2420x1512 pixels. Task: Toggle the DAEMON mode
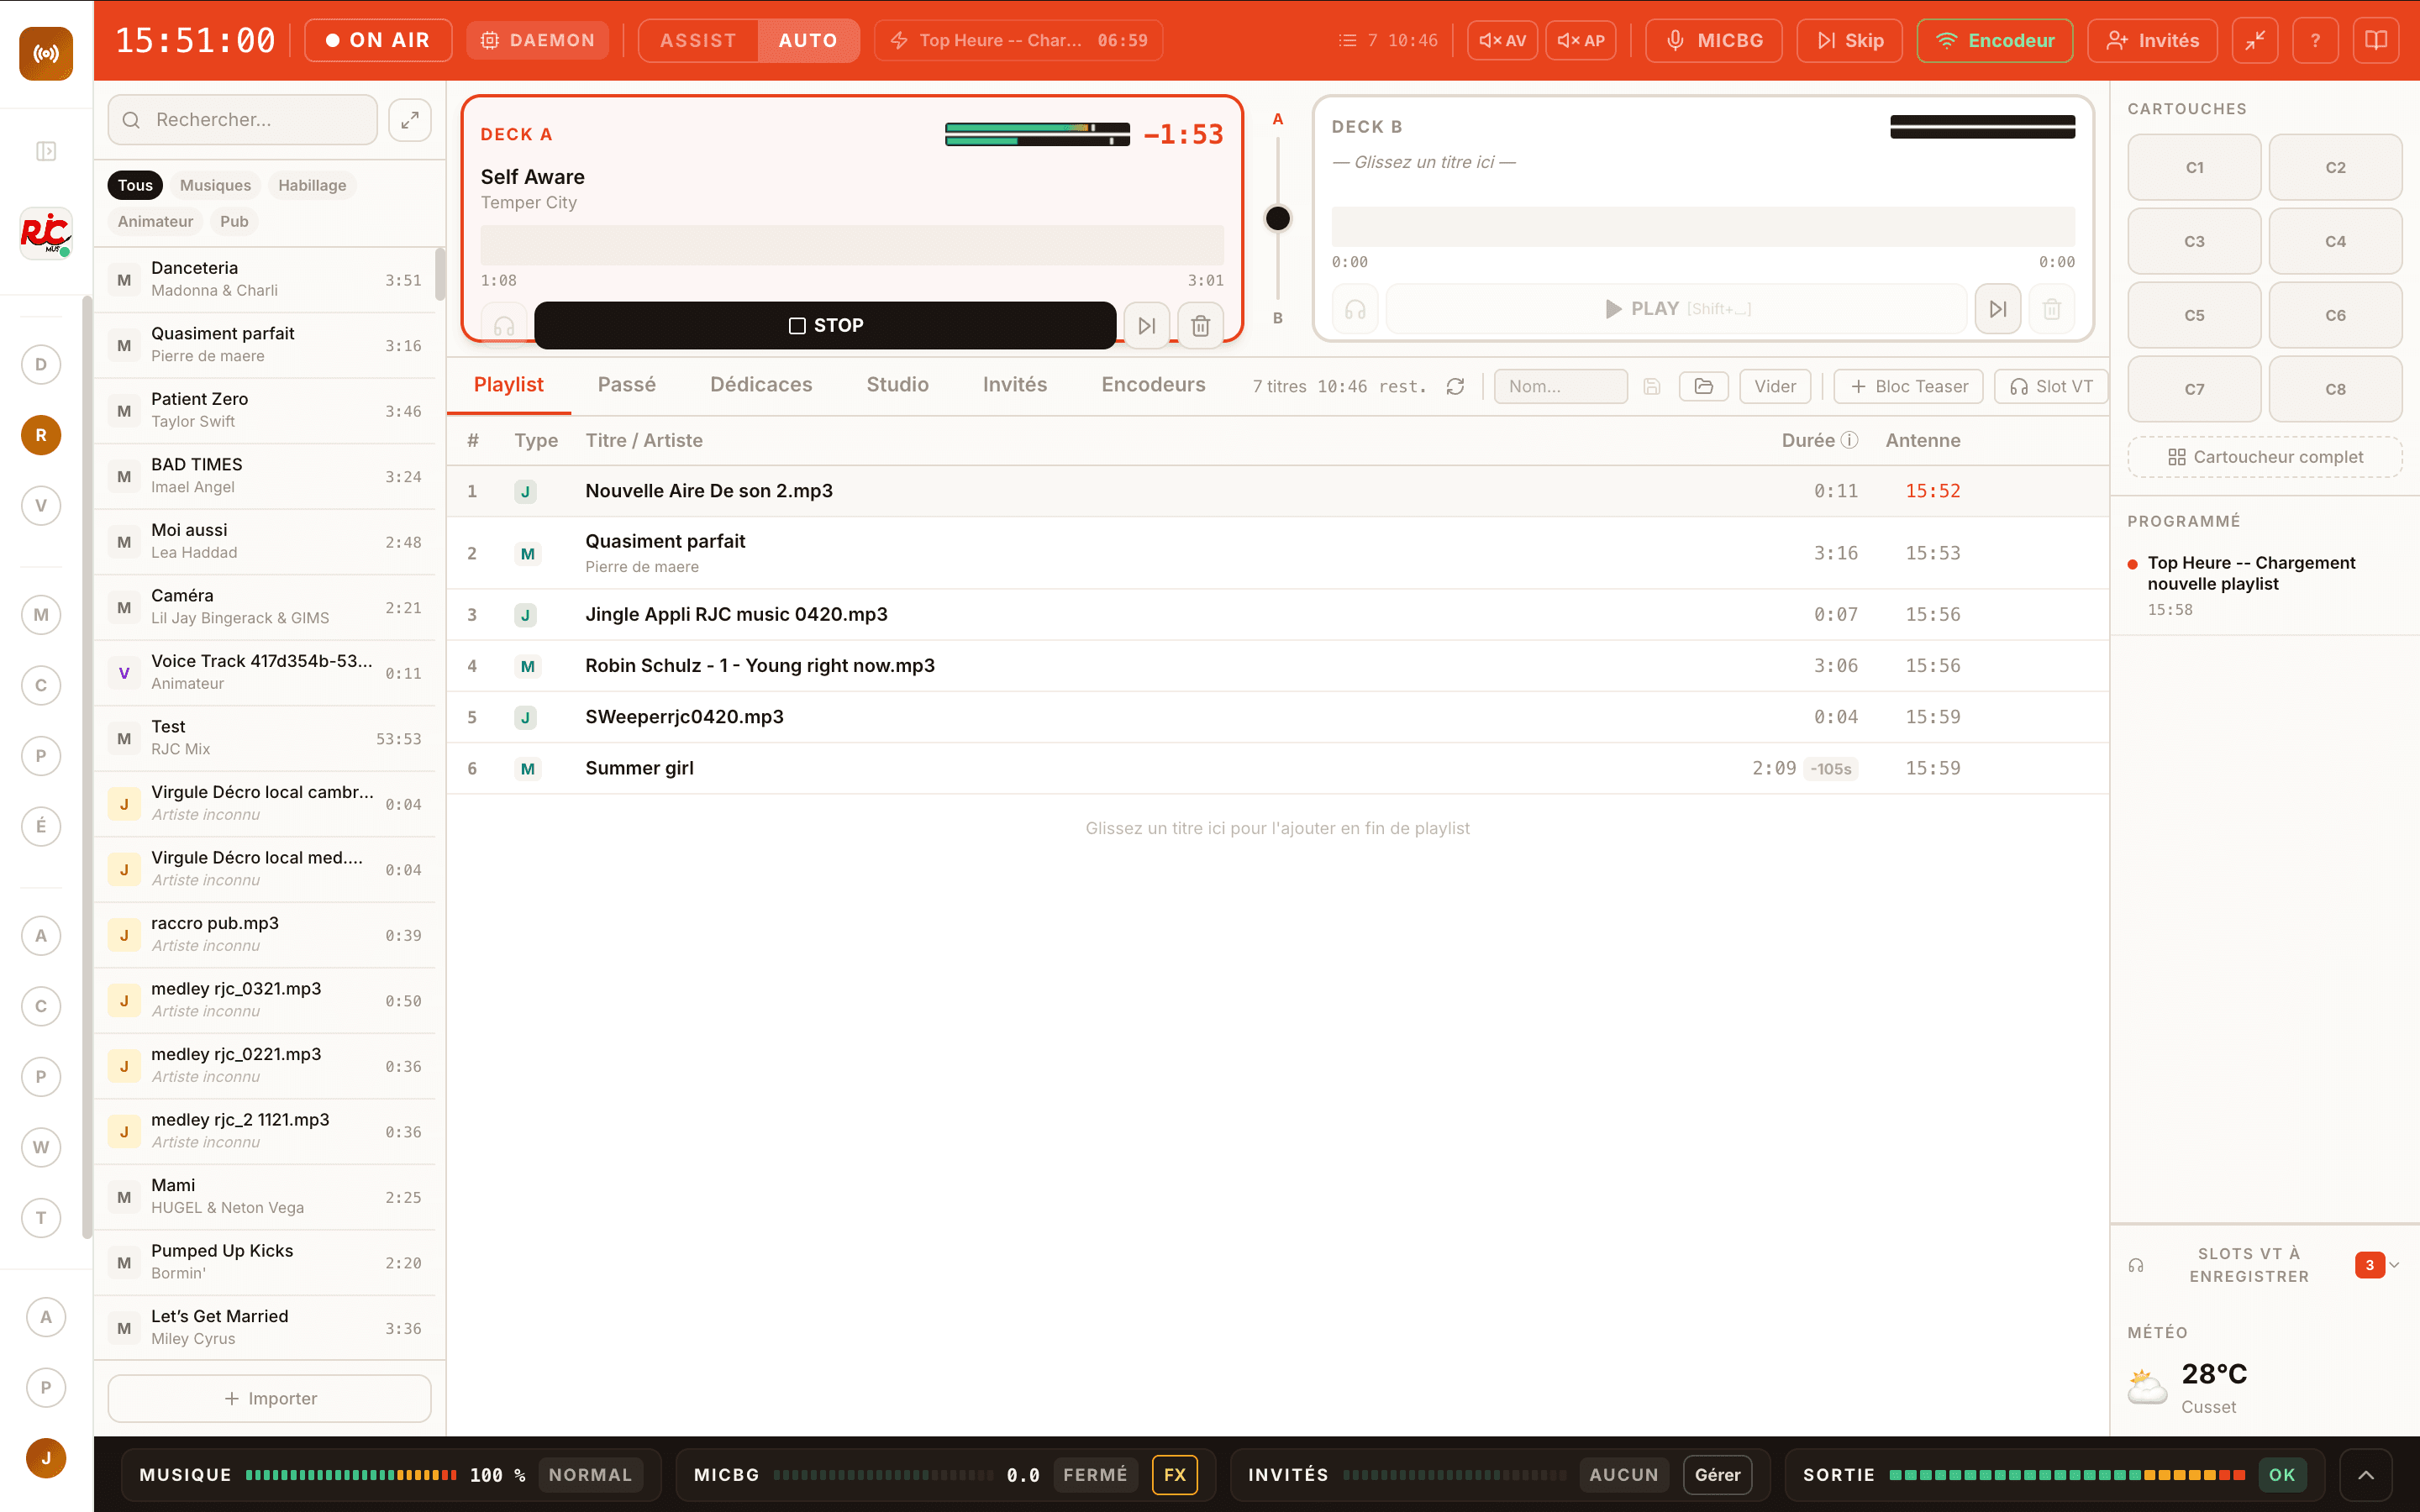click(x=538, y=40)
